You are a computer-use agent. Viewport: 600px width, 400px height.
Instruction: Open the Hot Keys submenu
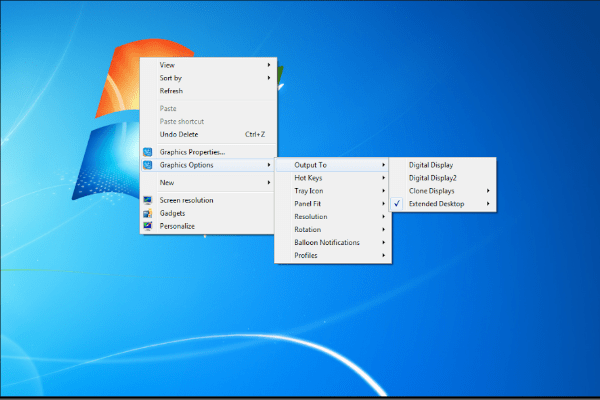(308, 178)
